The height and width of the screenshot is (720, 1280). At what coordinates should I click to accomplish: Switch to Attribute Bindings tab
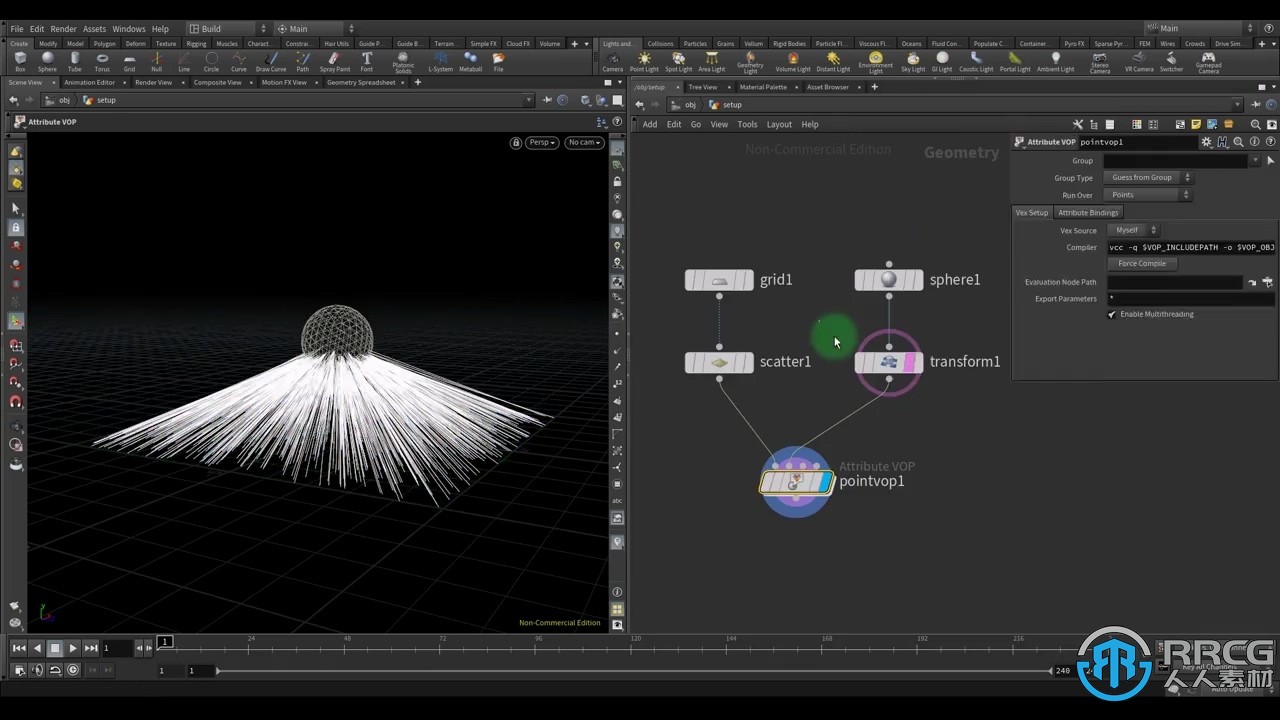click(x=1088, y=212)
